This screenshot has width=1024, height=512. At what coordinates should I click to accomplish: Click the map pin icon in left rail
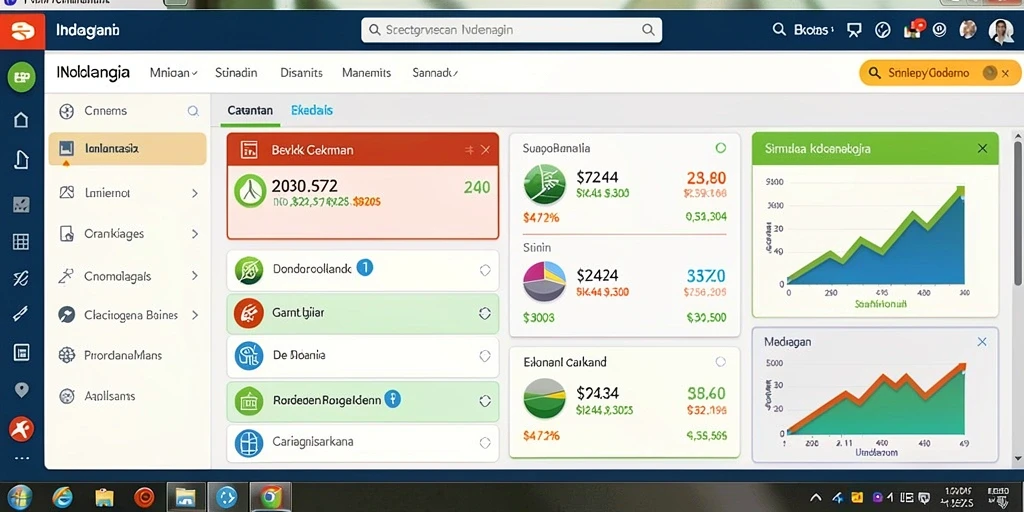click(22, 391)
